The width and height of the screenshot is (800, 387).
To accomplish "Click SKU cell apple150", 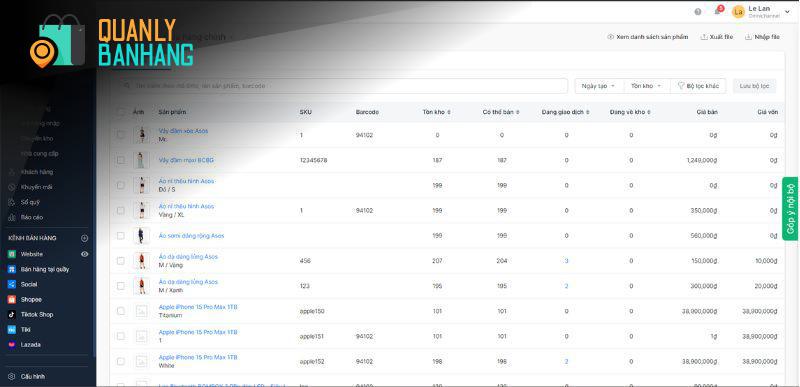I will coord(312,311).
